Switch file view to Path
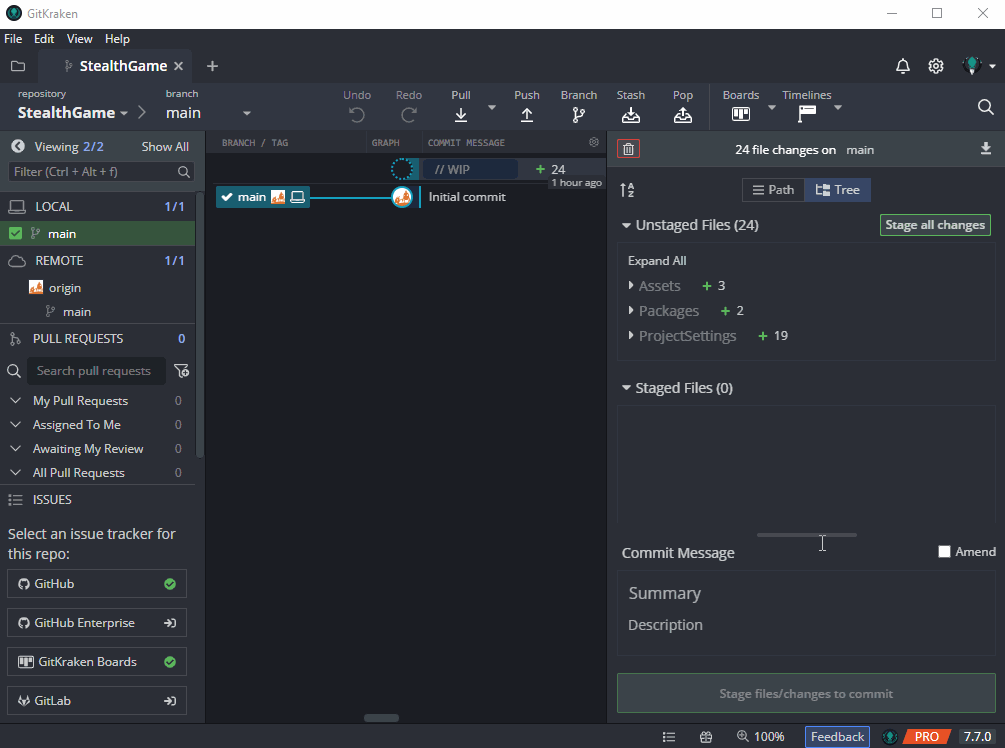Viewport: 1005px width, 748px height. pos(773,190)
